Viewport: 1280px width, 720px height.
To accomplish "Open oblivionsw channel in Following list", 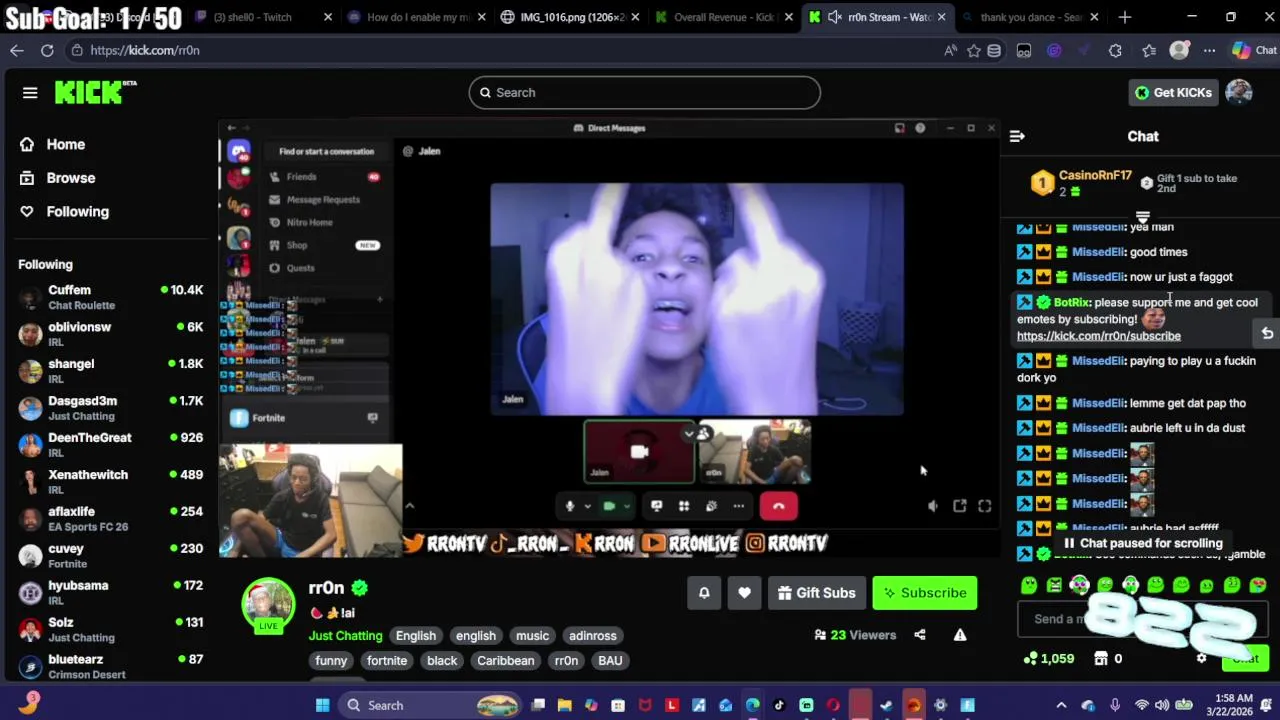I will click(x=110, y=334).
